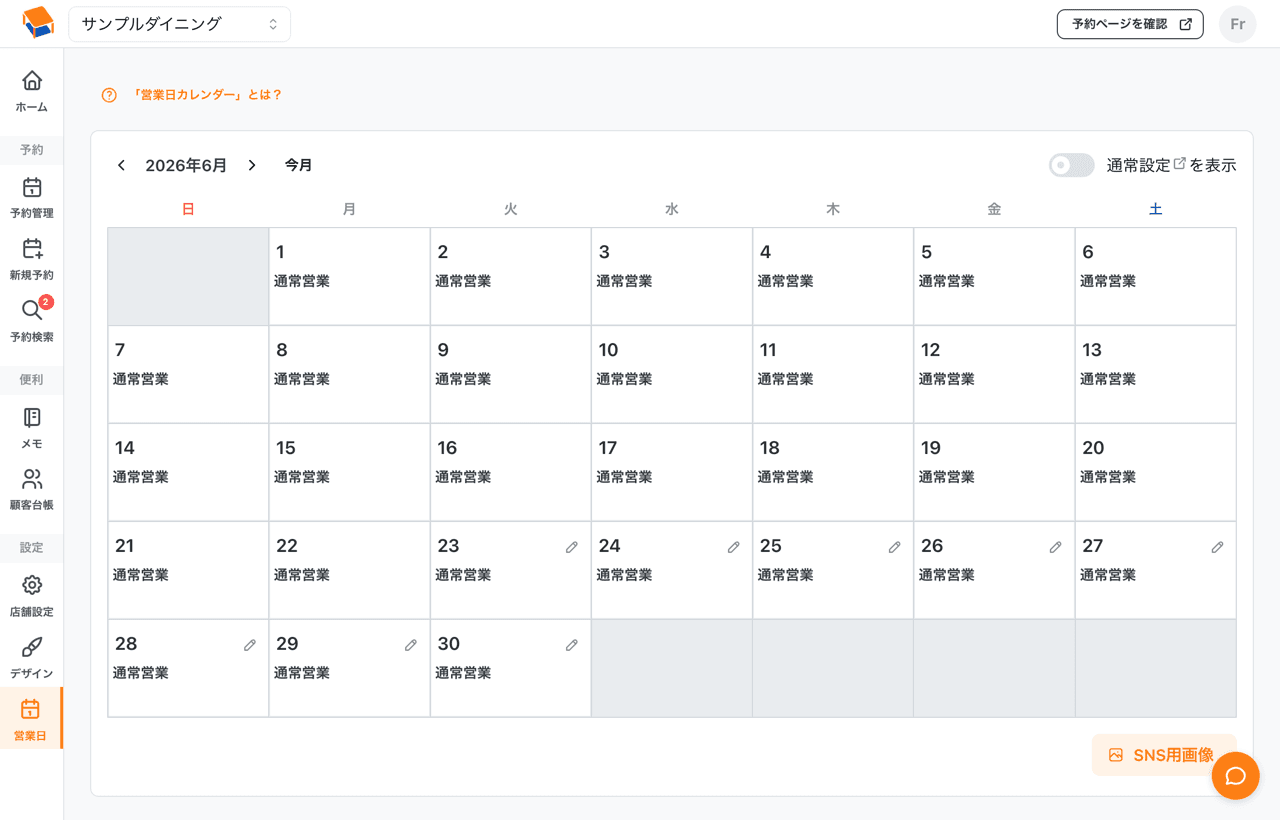Open the デザイン brush icon
Viewport: 1280px width, 820px height.
pyautogui.click(x=32, y=647)
